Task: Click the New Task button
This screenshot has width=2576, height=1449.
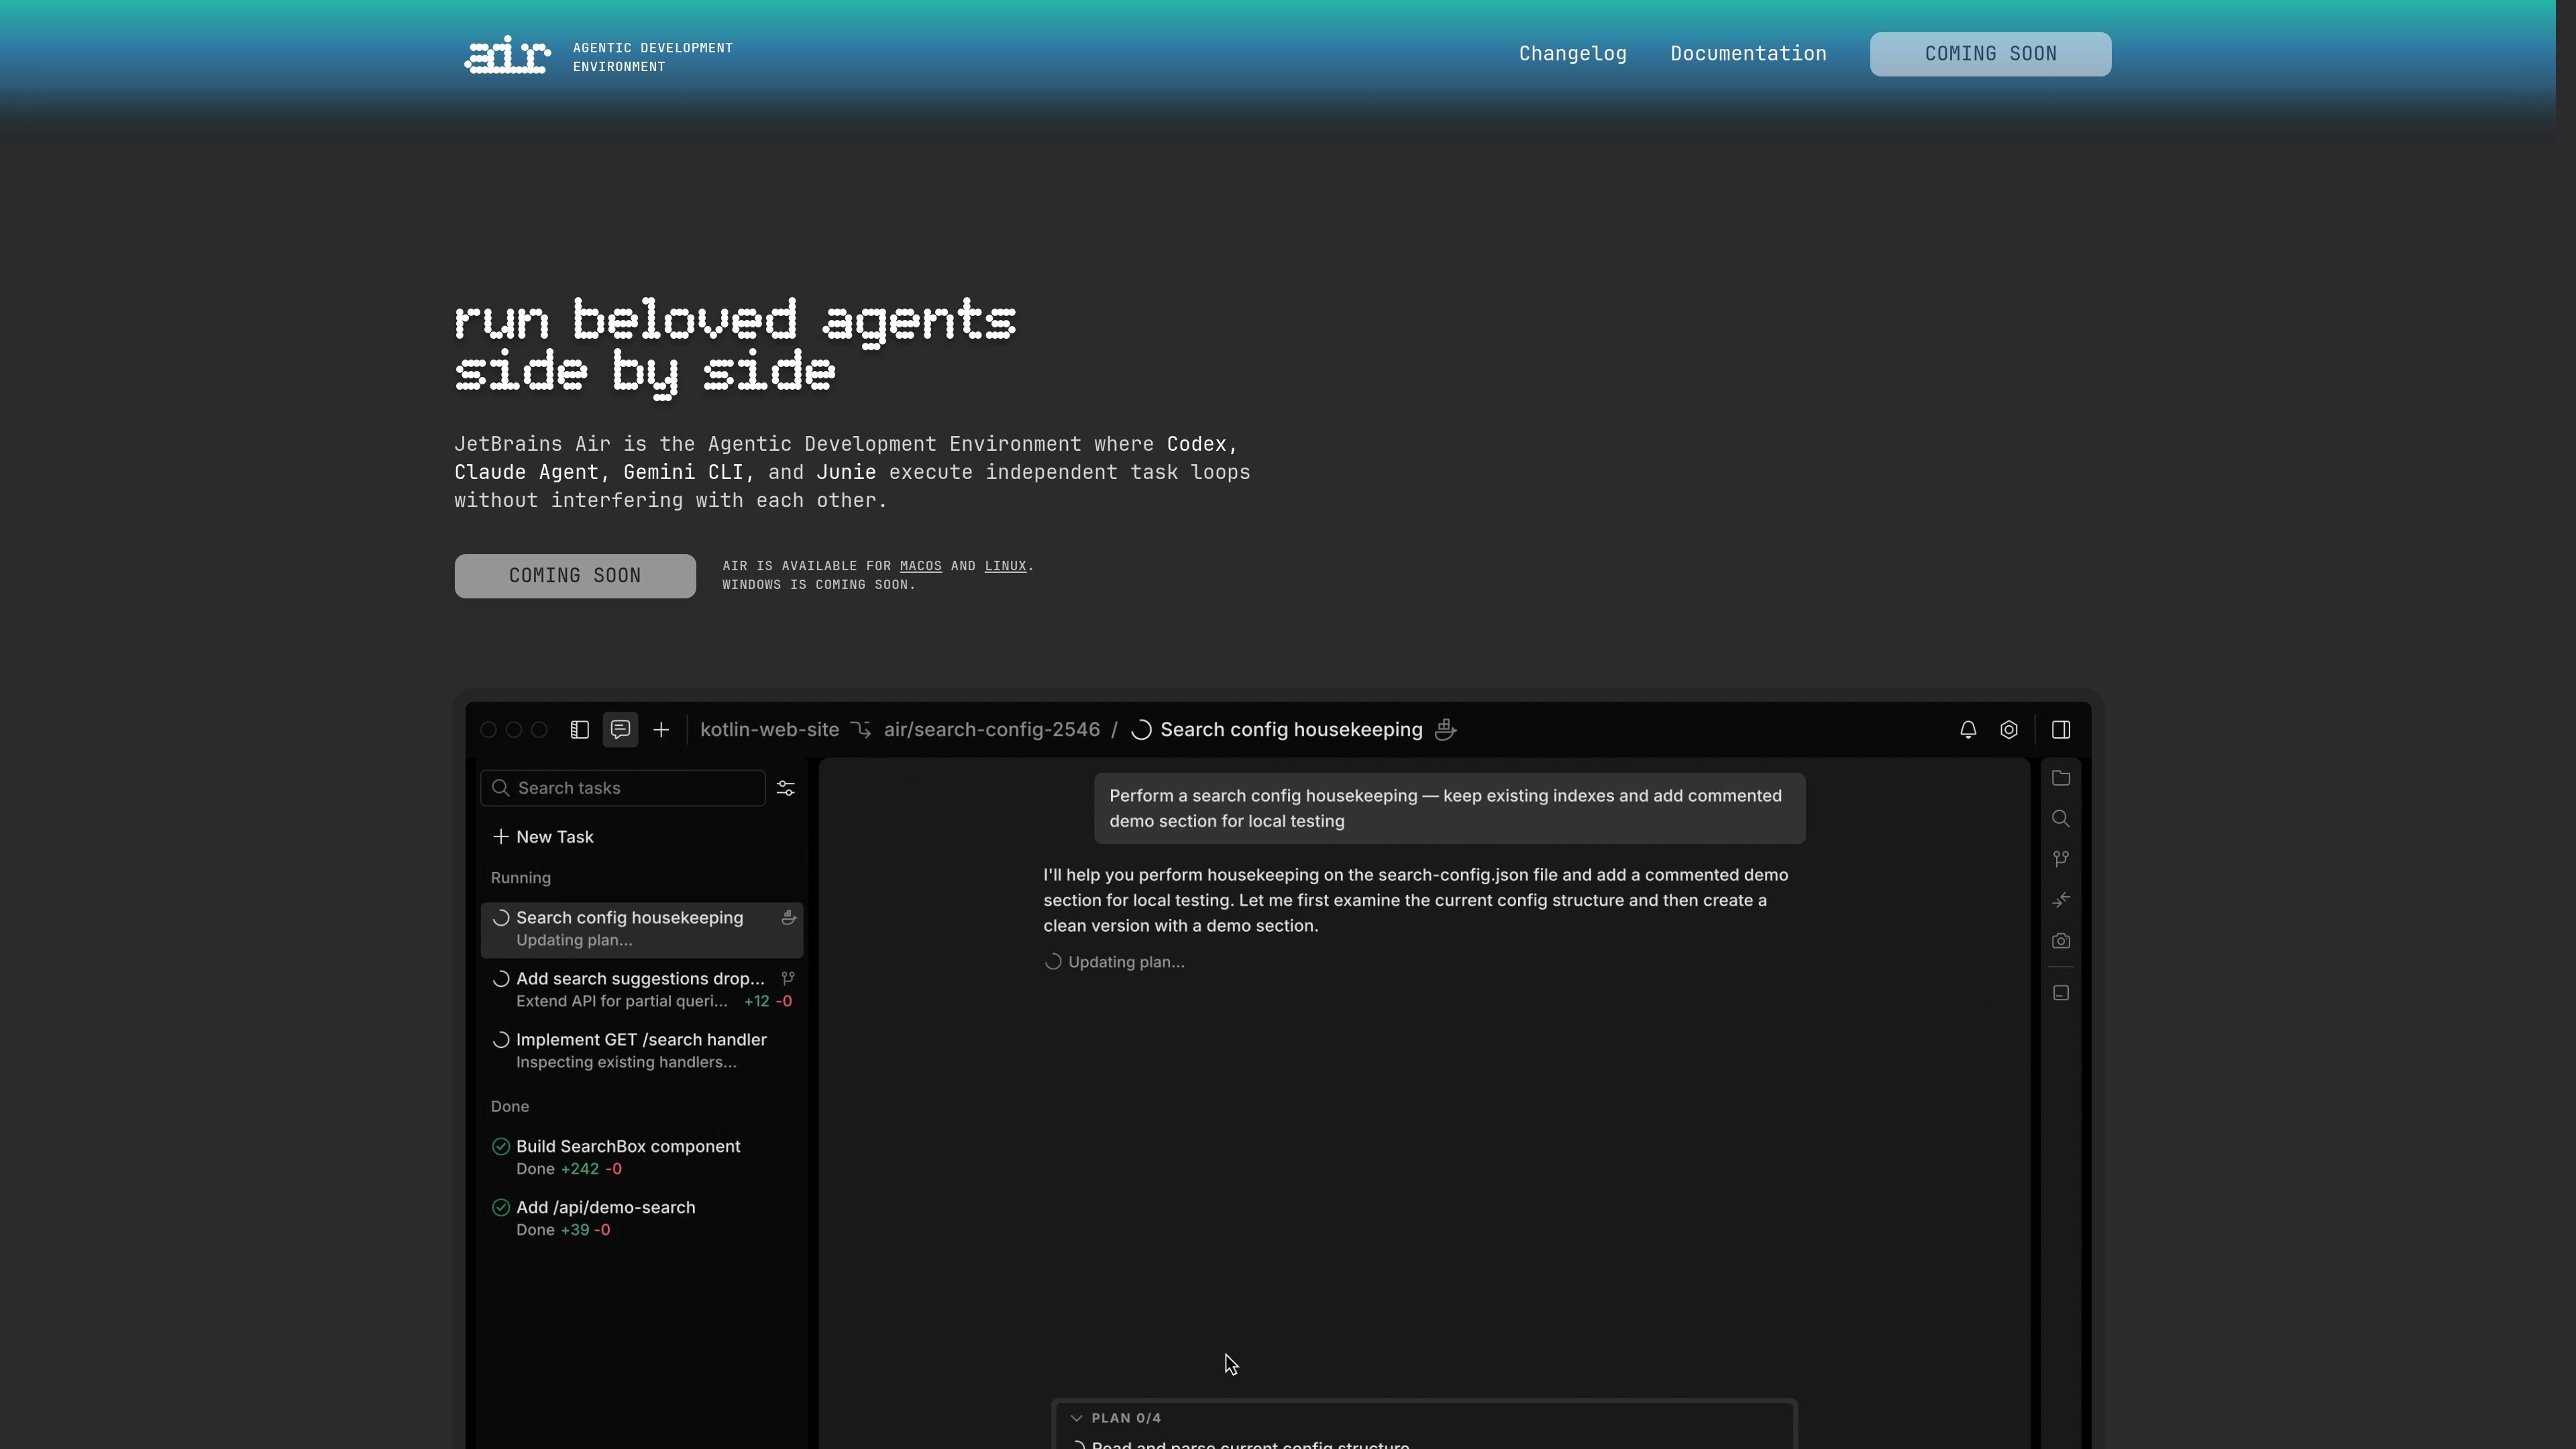Action: (543, 837)
